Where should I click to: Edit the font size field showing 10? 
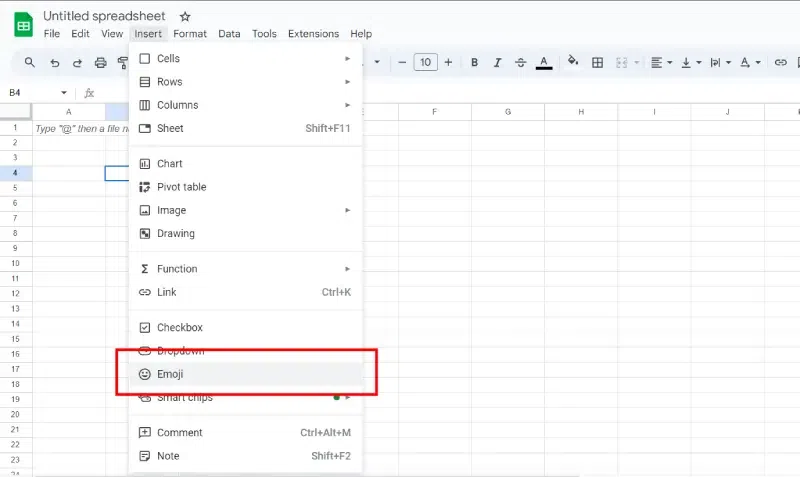(x=426, y=62)
